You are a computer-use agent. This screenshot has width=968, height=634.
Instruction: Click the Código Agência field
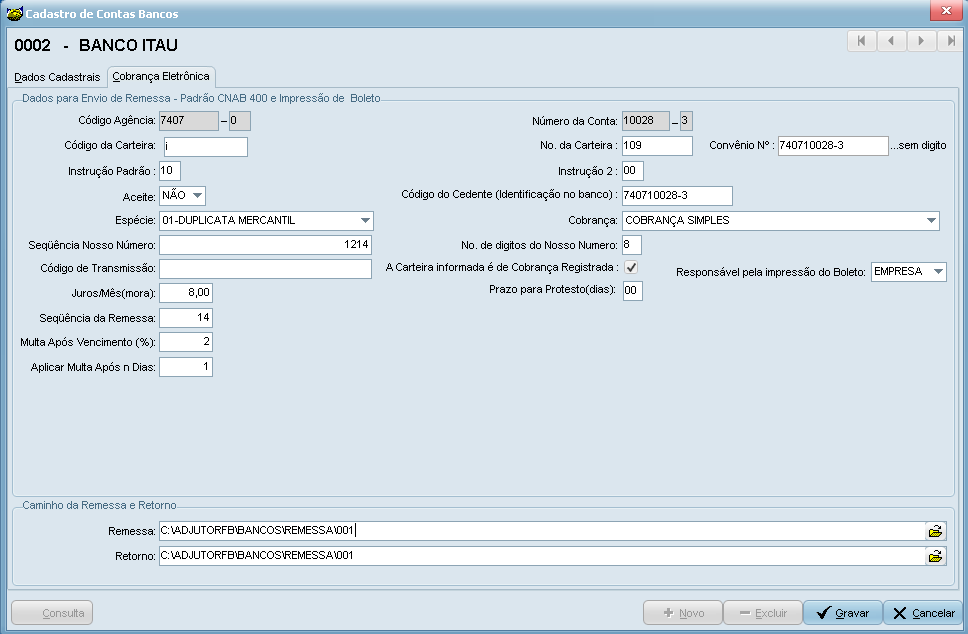pyautogui.click(x=189, y=121)
